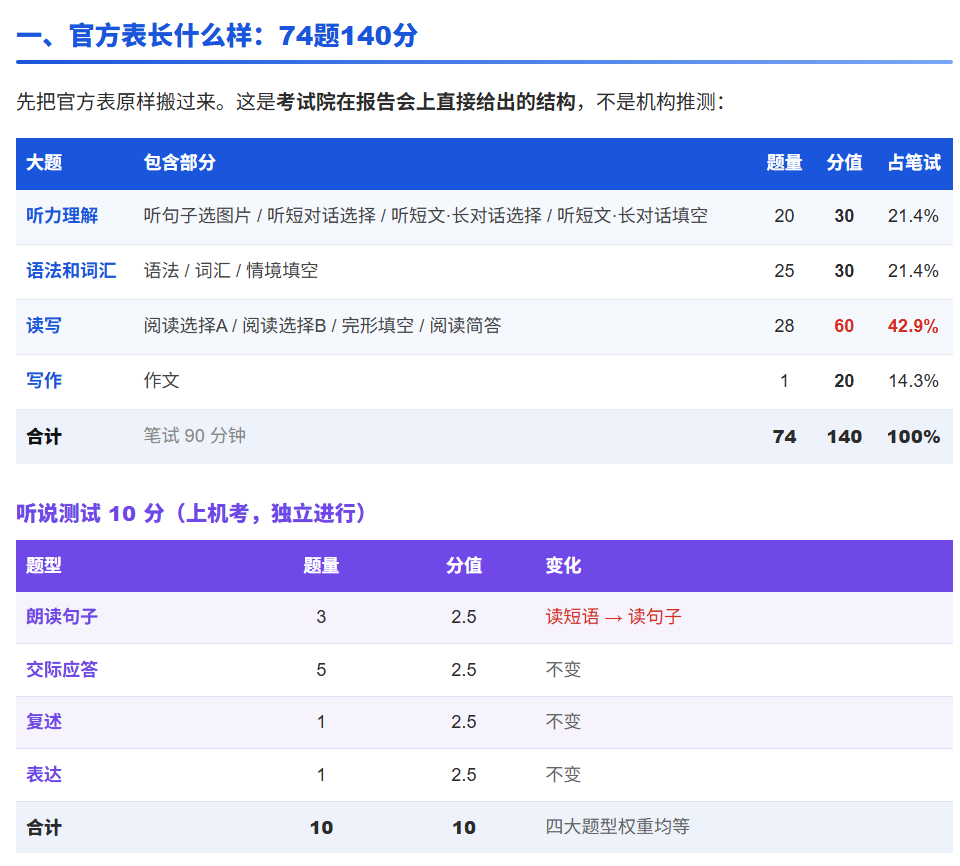
Task: Click the '变化' column header
Action: 563,565
